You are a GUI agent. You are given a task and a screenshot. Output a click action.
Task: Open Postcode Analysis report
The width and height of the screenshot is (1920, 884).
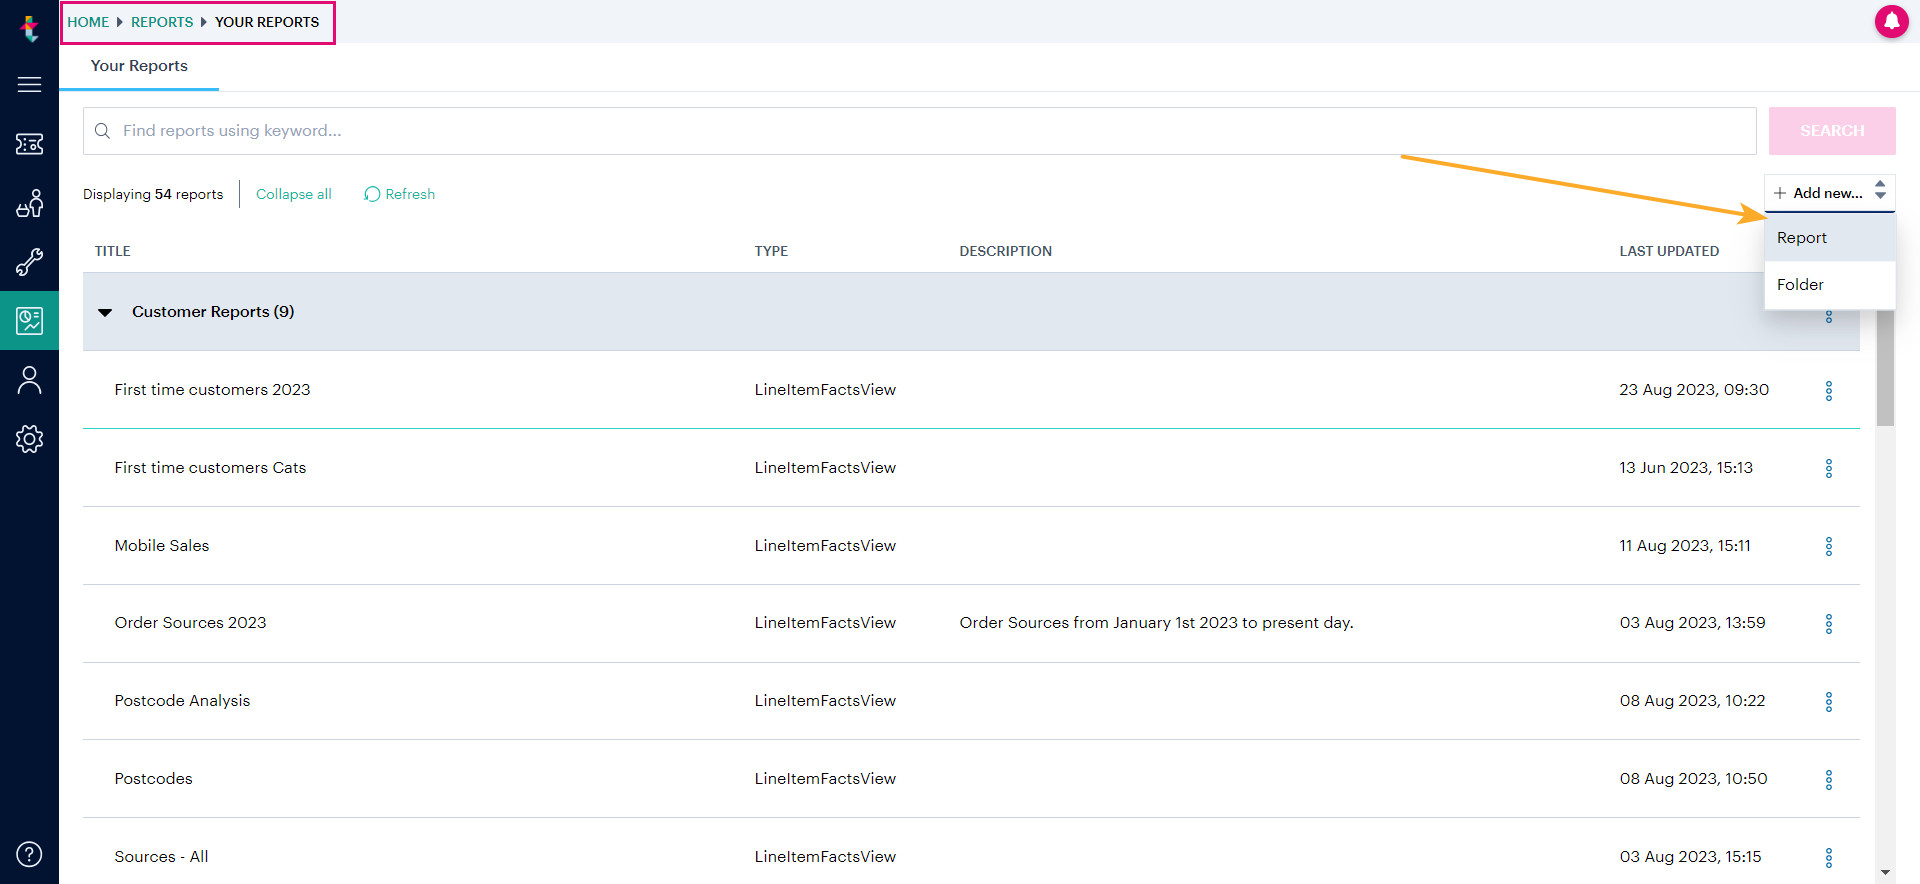tap(182, 701)
